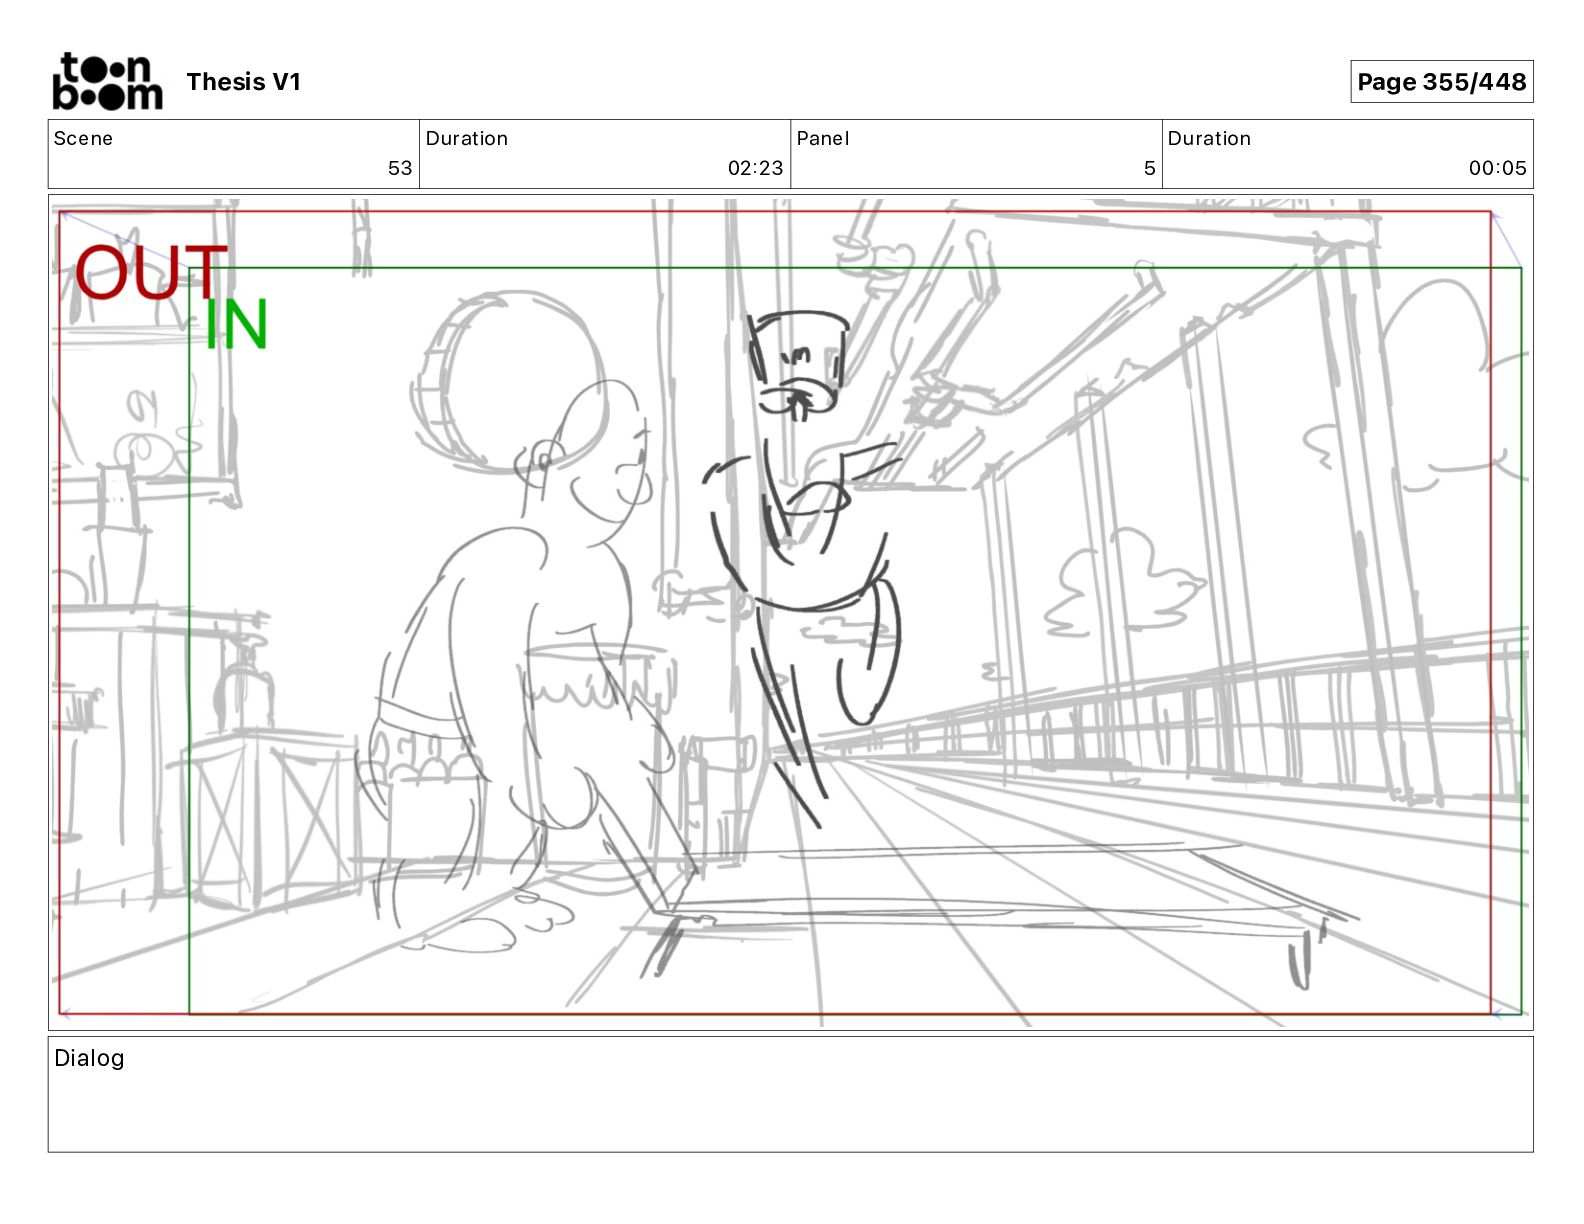Select the panel number '5'
This screenshot has width=1584, height=1224.
[x=1150, y=168]
